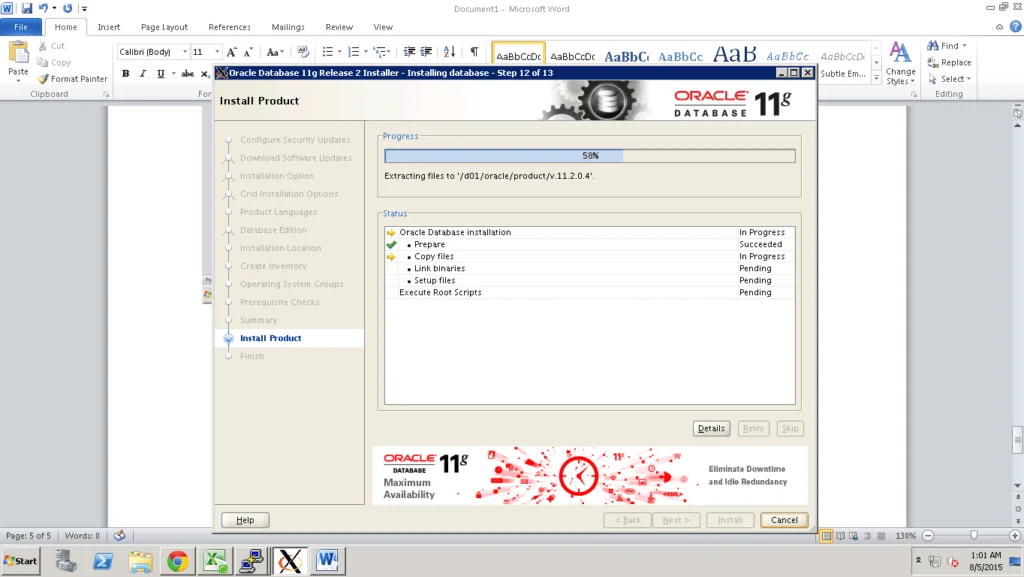The height and width of the screenshot is (577, 1024).
Task: Open the Change Case Aa menu
Action: [x=274, y=52]
